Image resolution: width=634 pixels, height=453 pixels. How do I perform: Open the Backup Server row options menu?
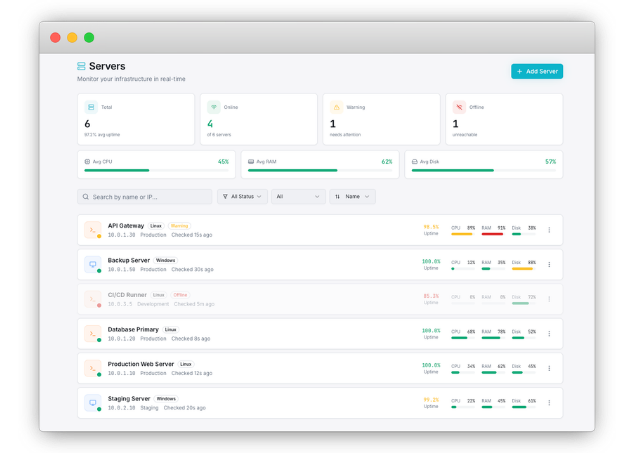(549, 264)
